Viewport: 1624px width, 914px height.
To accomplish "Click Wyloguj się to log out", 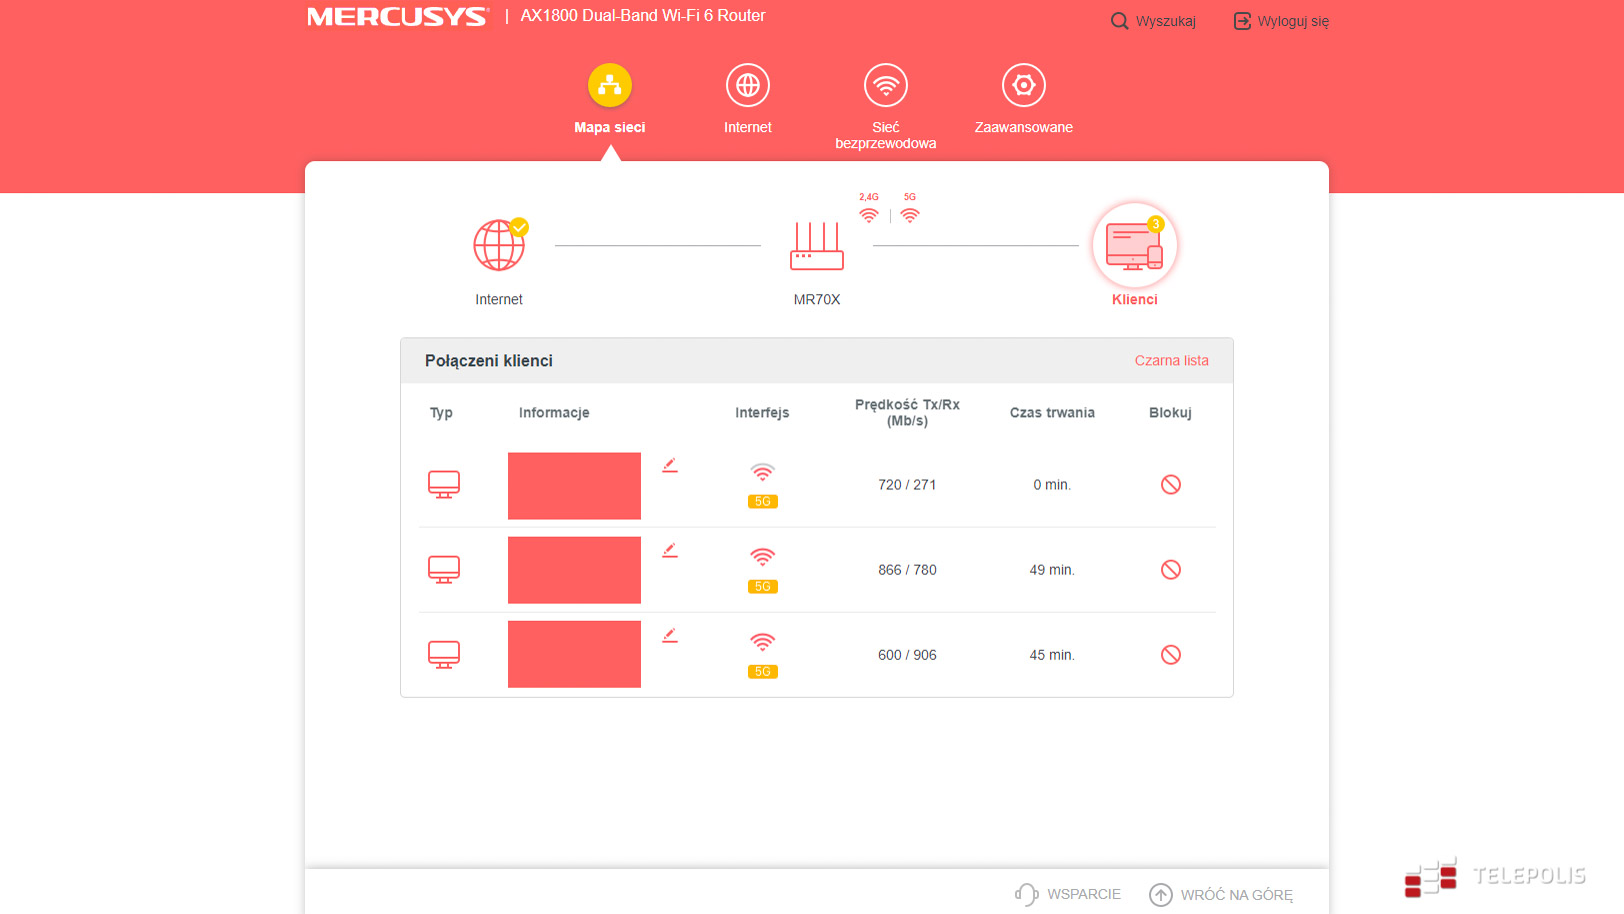I will 1281,21.
